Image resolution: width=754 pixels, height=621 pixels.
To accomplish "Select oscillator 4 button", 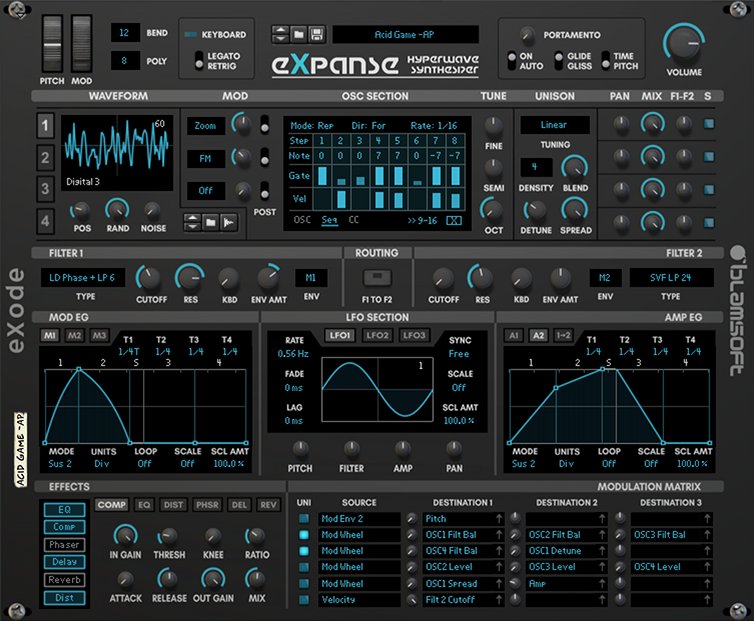I will click(45, 221).
